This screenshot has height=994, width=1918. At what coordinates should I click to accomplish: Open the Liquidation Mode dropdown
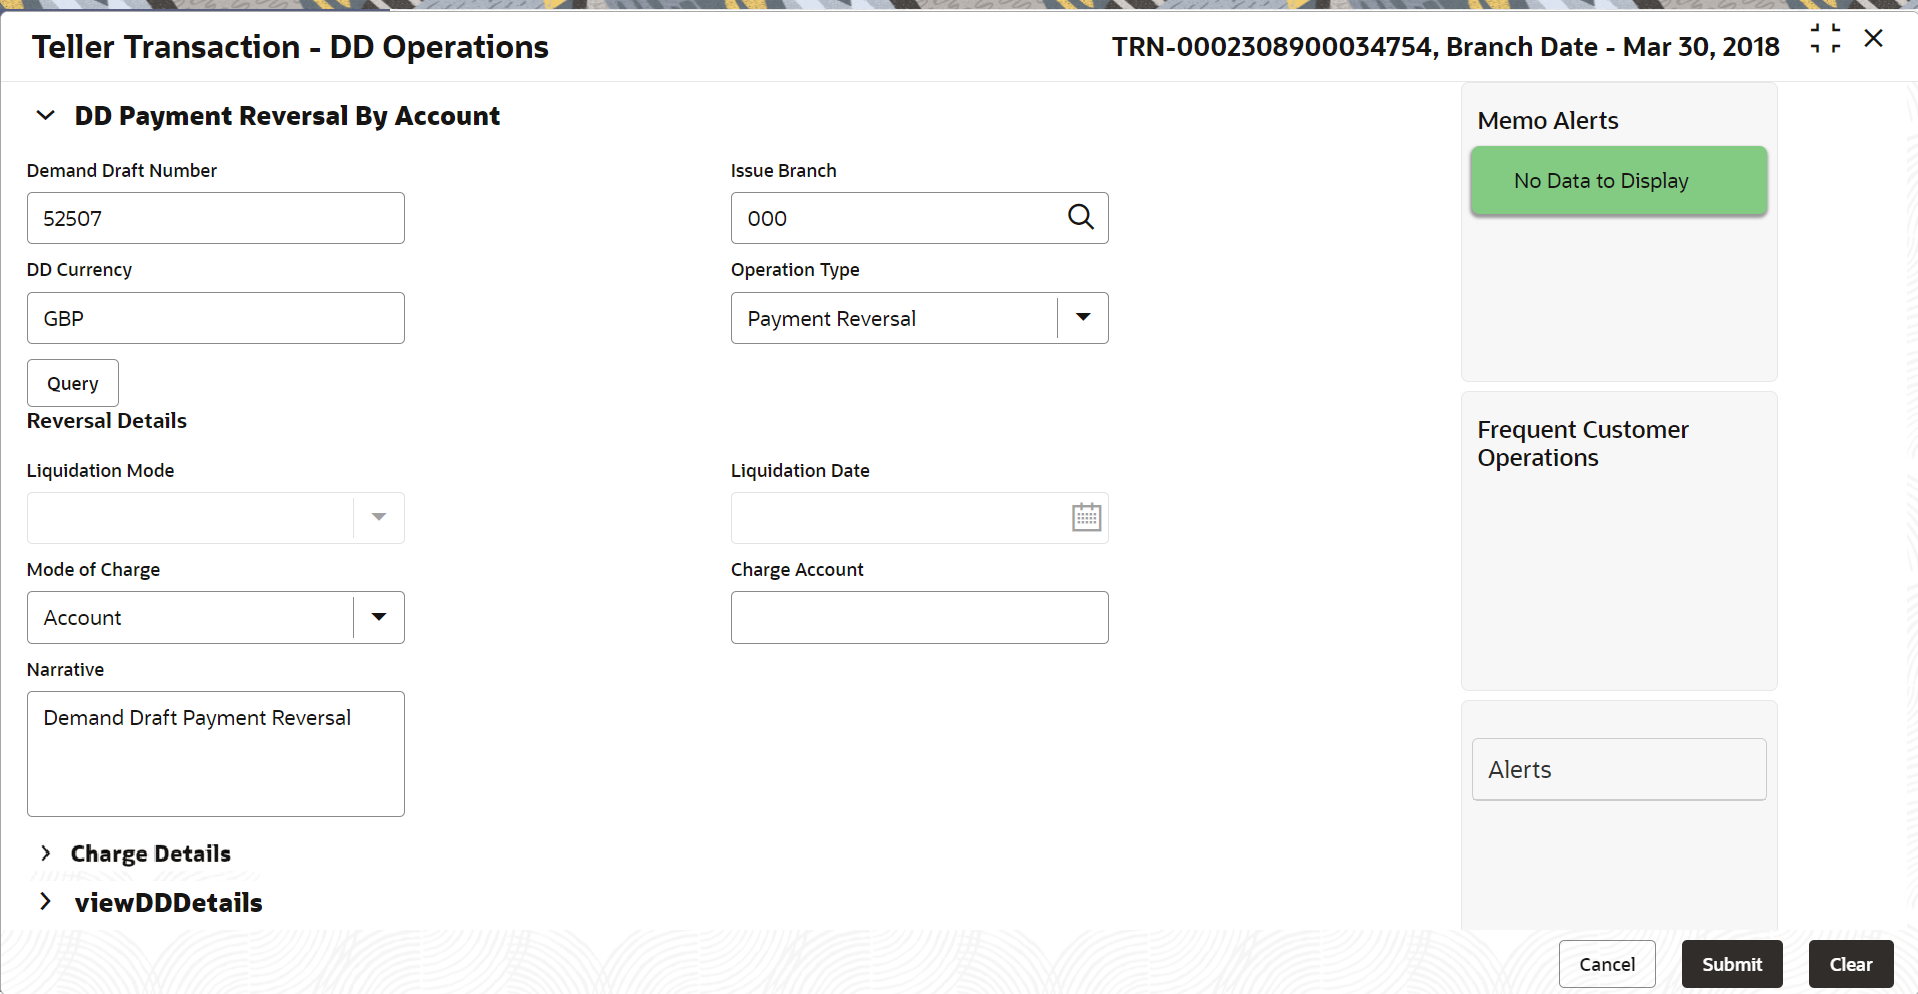coord(378,517)
